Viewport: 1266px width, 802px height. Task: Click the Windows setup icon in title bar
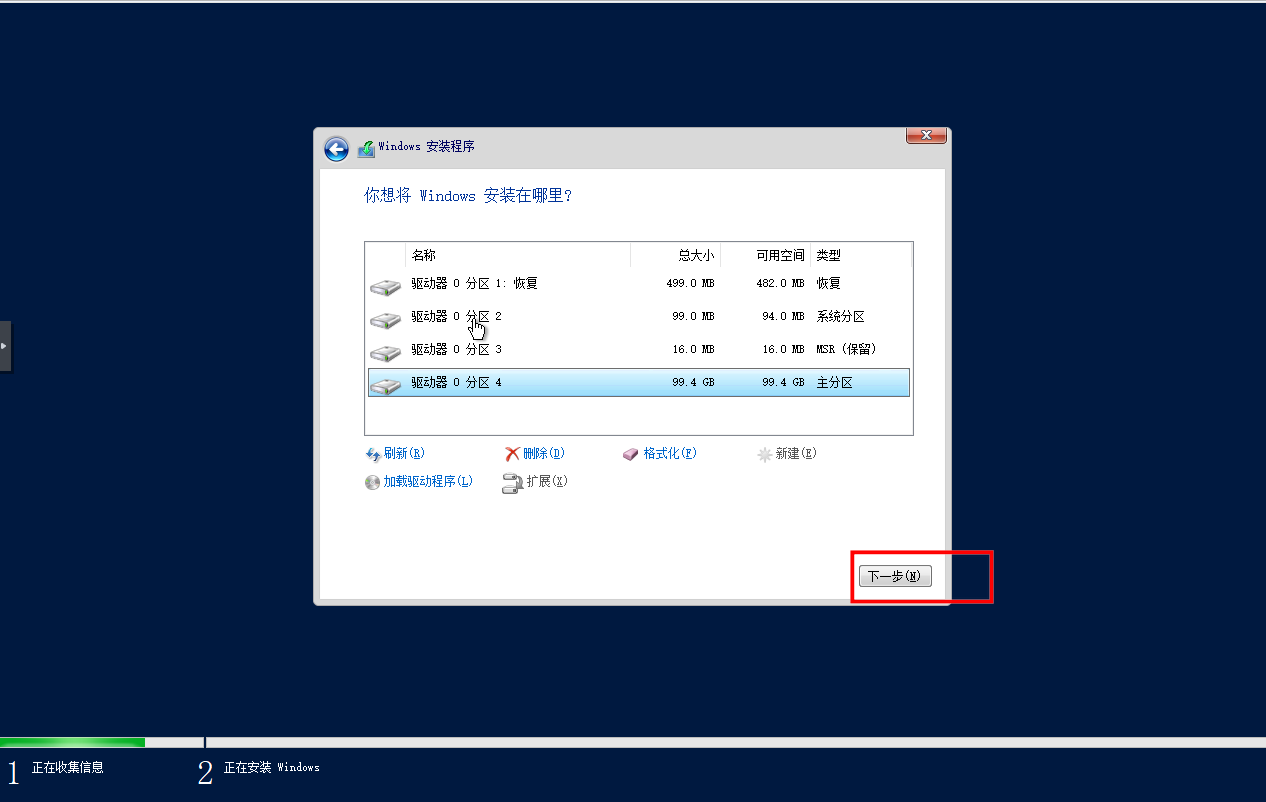366,148
